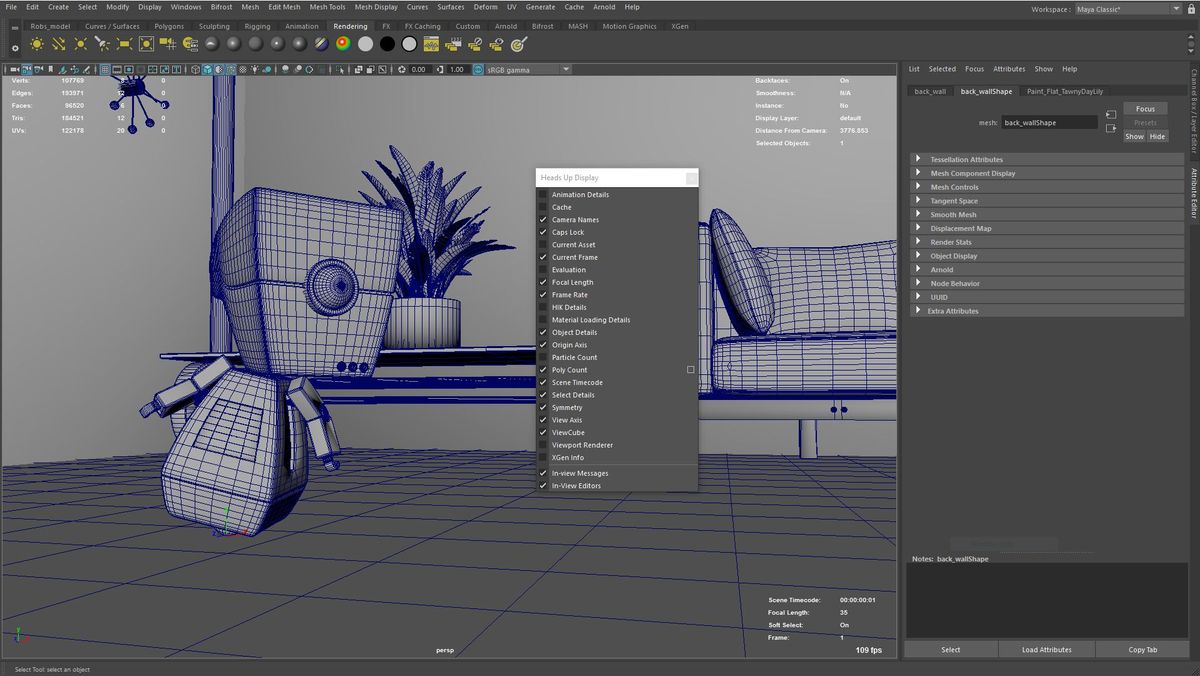Toggle textured display in the viewport toolbar
Screen dimensions: 1200x676
click(x=231, y=69)
